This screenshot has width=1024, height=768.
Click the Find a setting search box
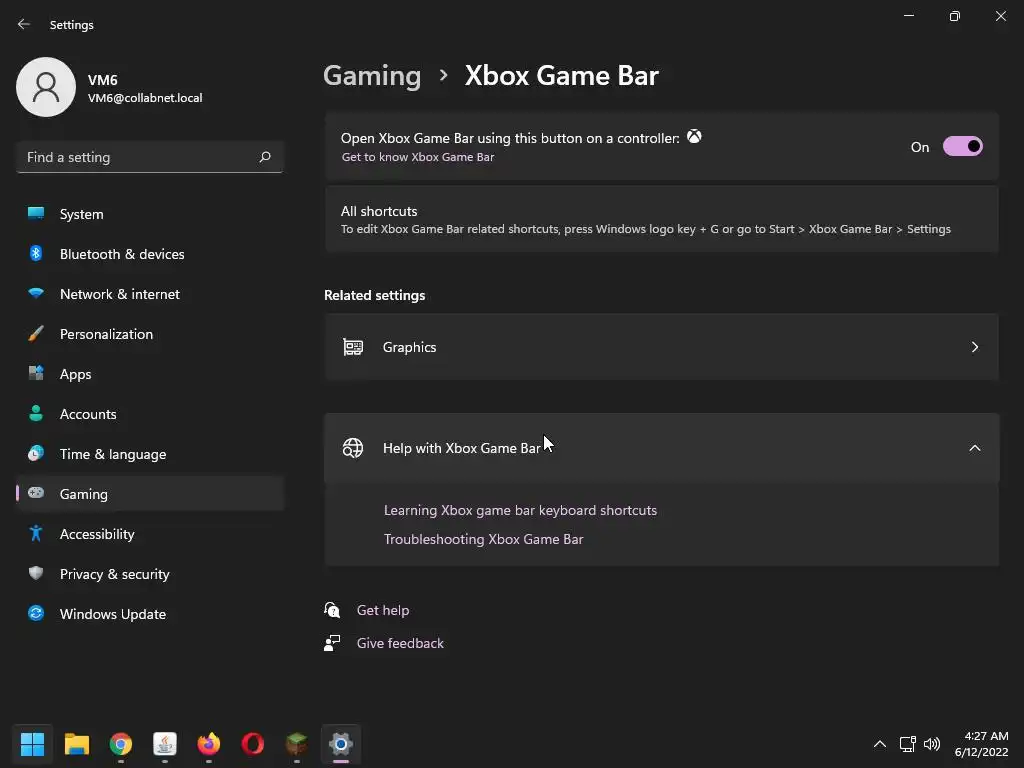coord(150,157)
